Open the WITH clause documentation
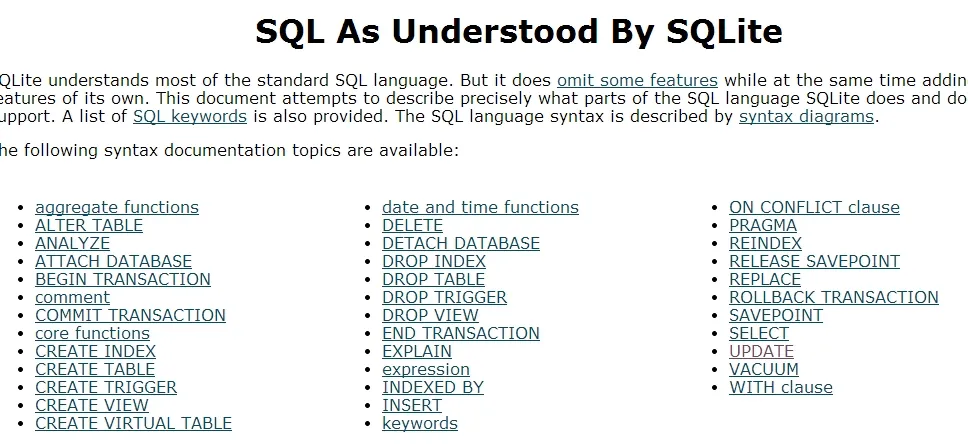Screen dimensions: 968x447 (781, 387)
